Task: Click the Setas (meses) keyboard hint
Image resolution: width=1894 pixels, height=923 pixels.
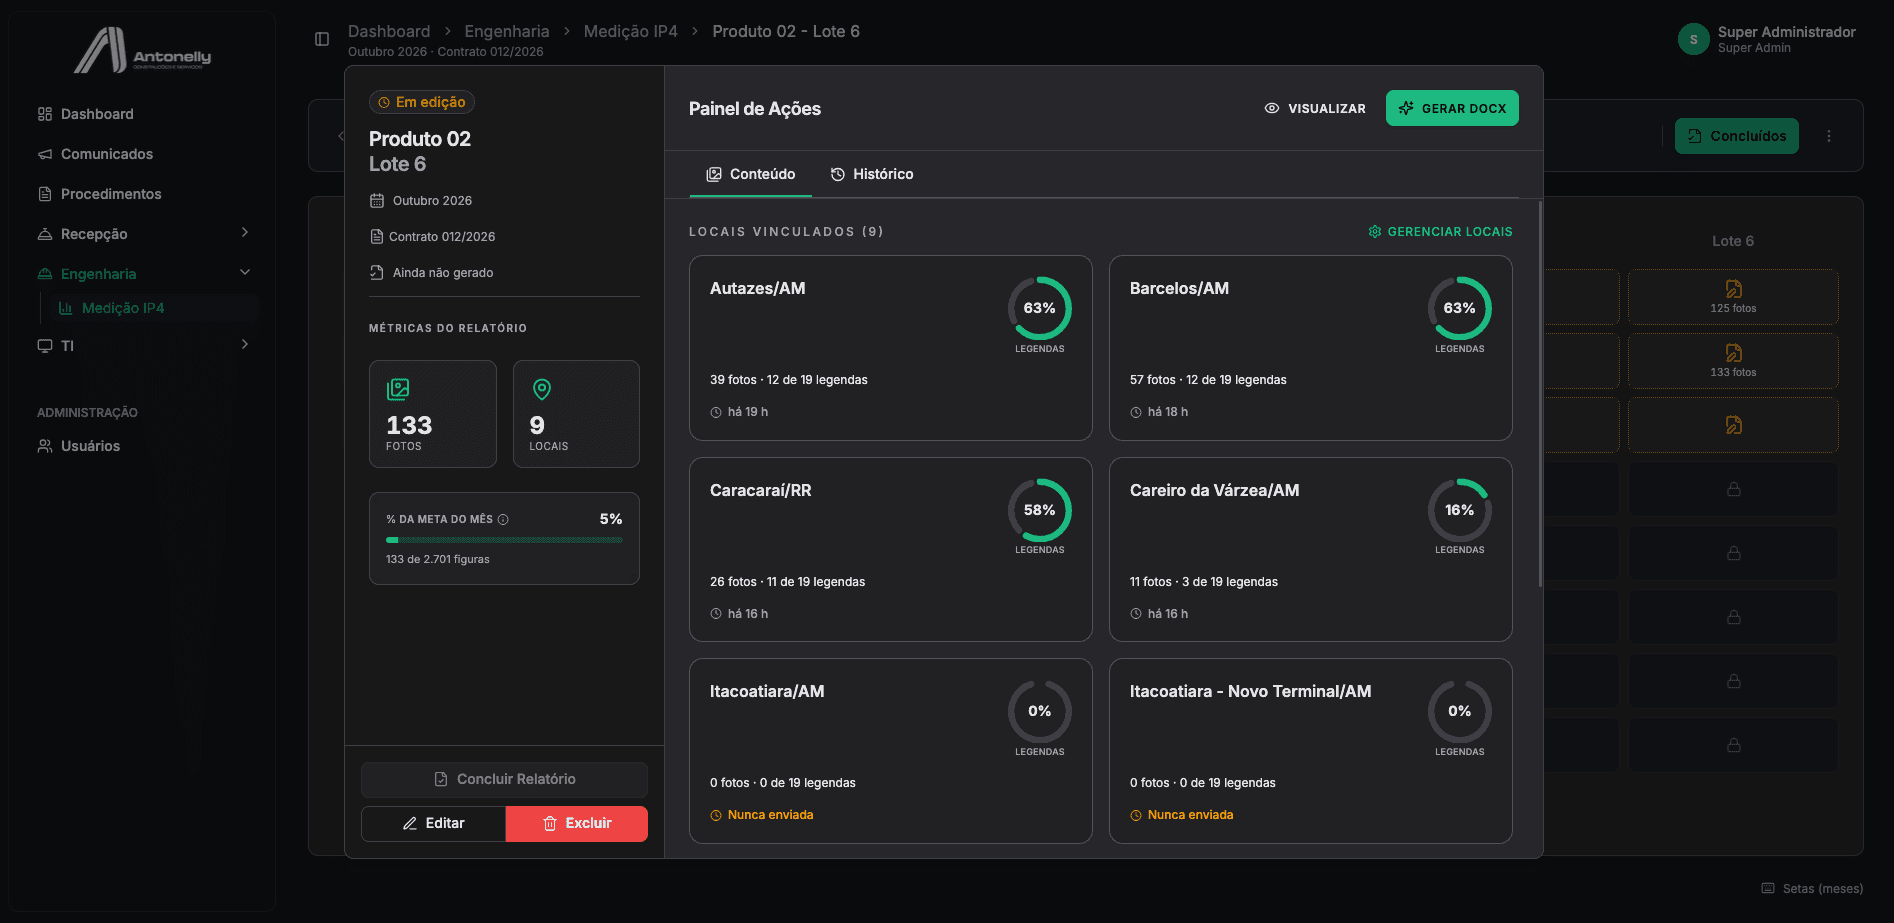Action: click(x=1812, y=888)
